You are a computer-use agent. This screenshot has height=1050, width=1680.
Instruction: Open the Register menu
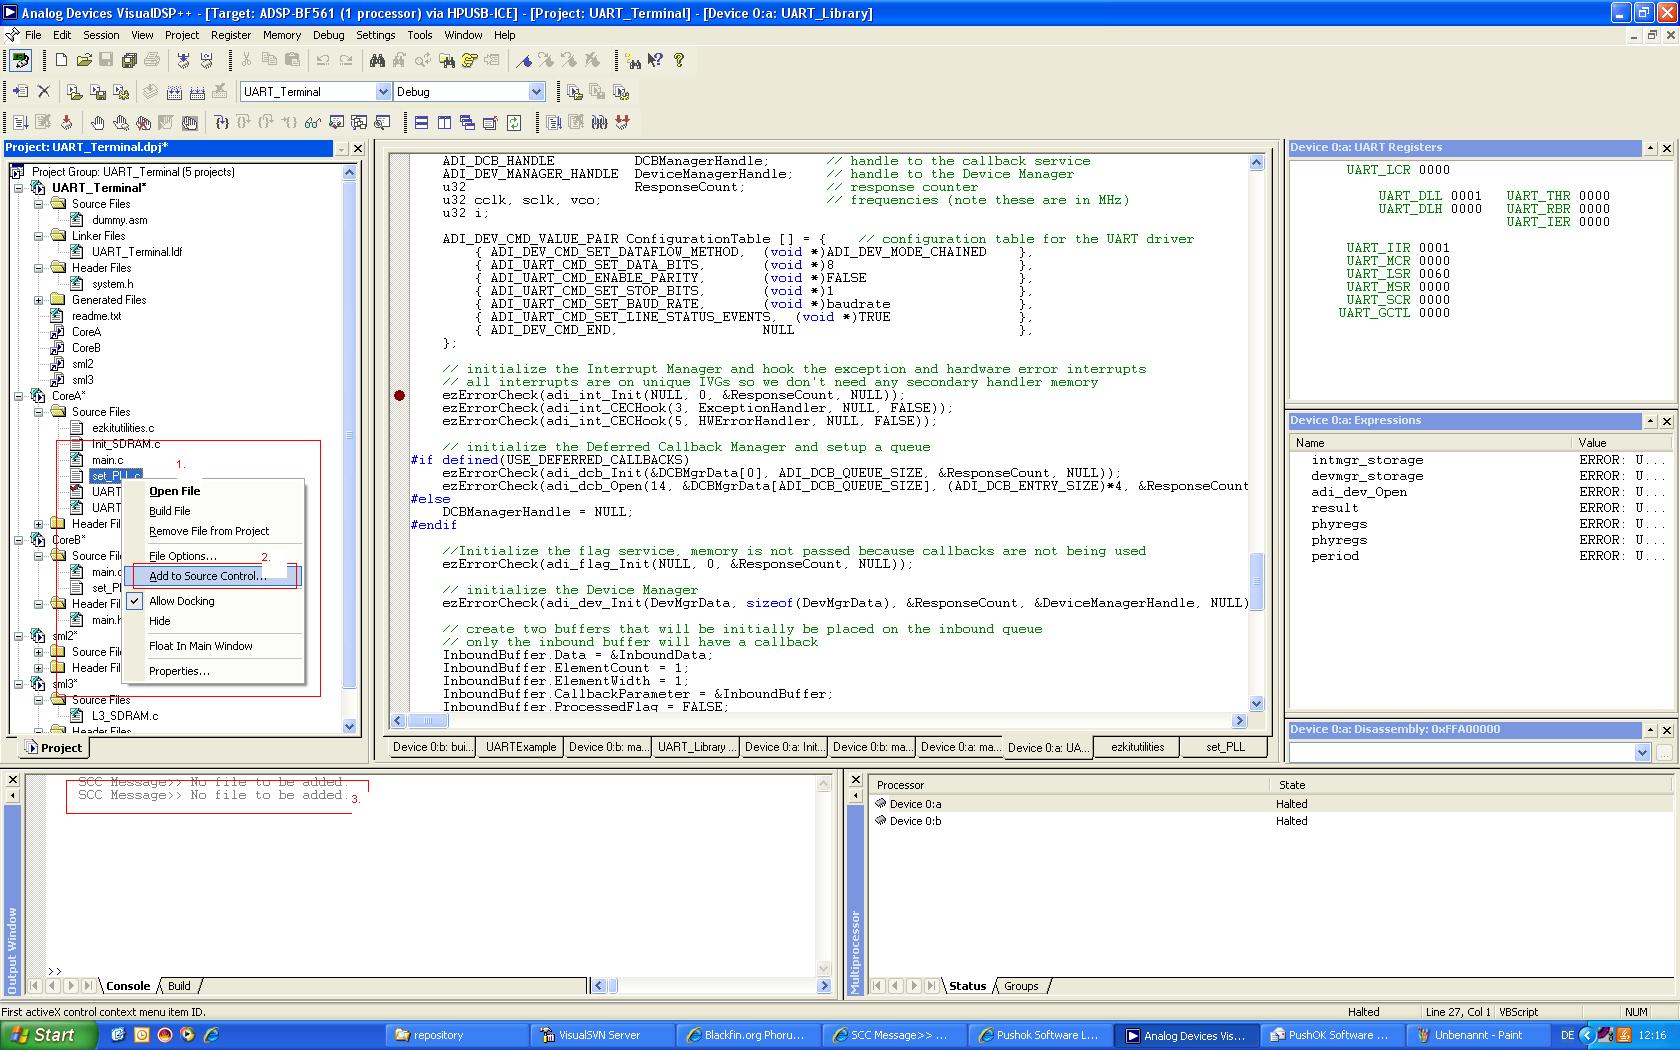click(x=231, y=35)
